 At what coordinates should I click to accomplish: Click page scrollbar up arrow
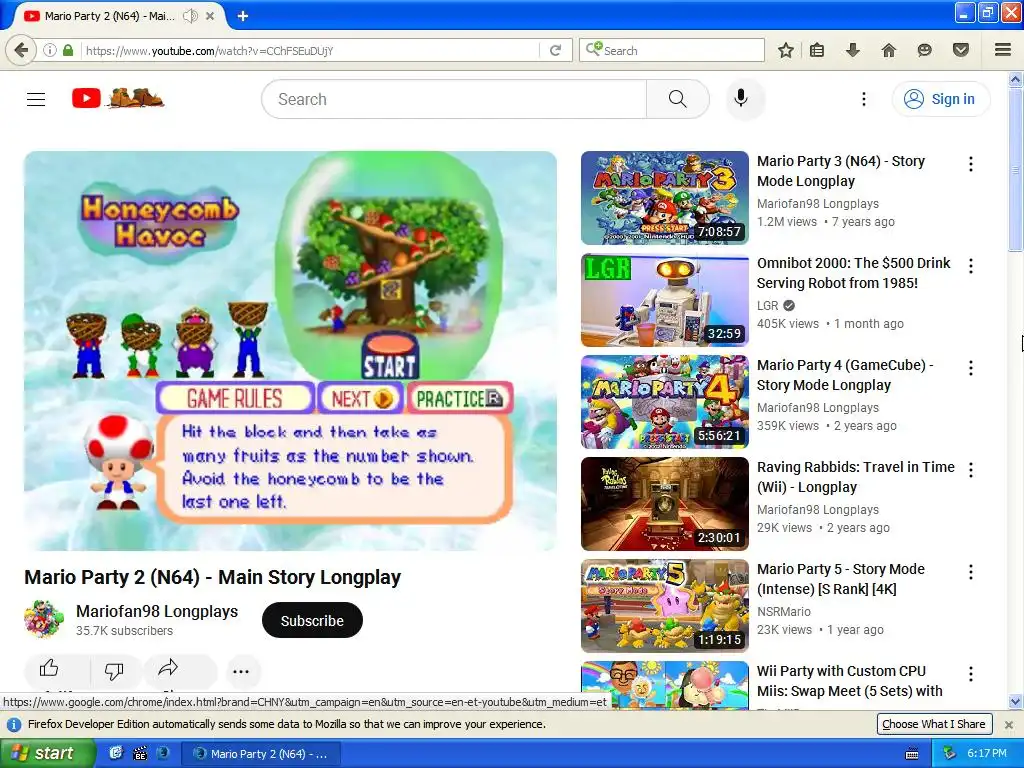pos(1015,80)
